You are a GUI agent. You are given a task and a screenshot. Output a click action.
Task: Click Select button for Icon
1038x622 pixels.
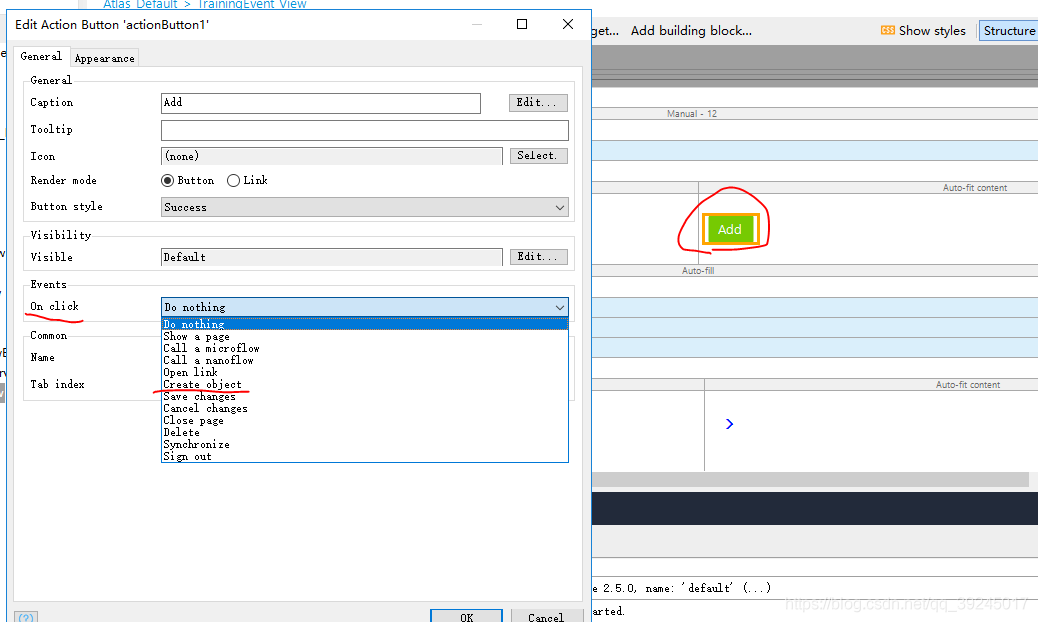pyautogui.click(x=538, y=156)
